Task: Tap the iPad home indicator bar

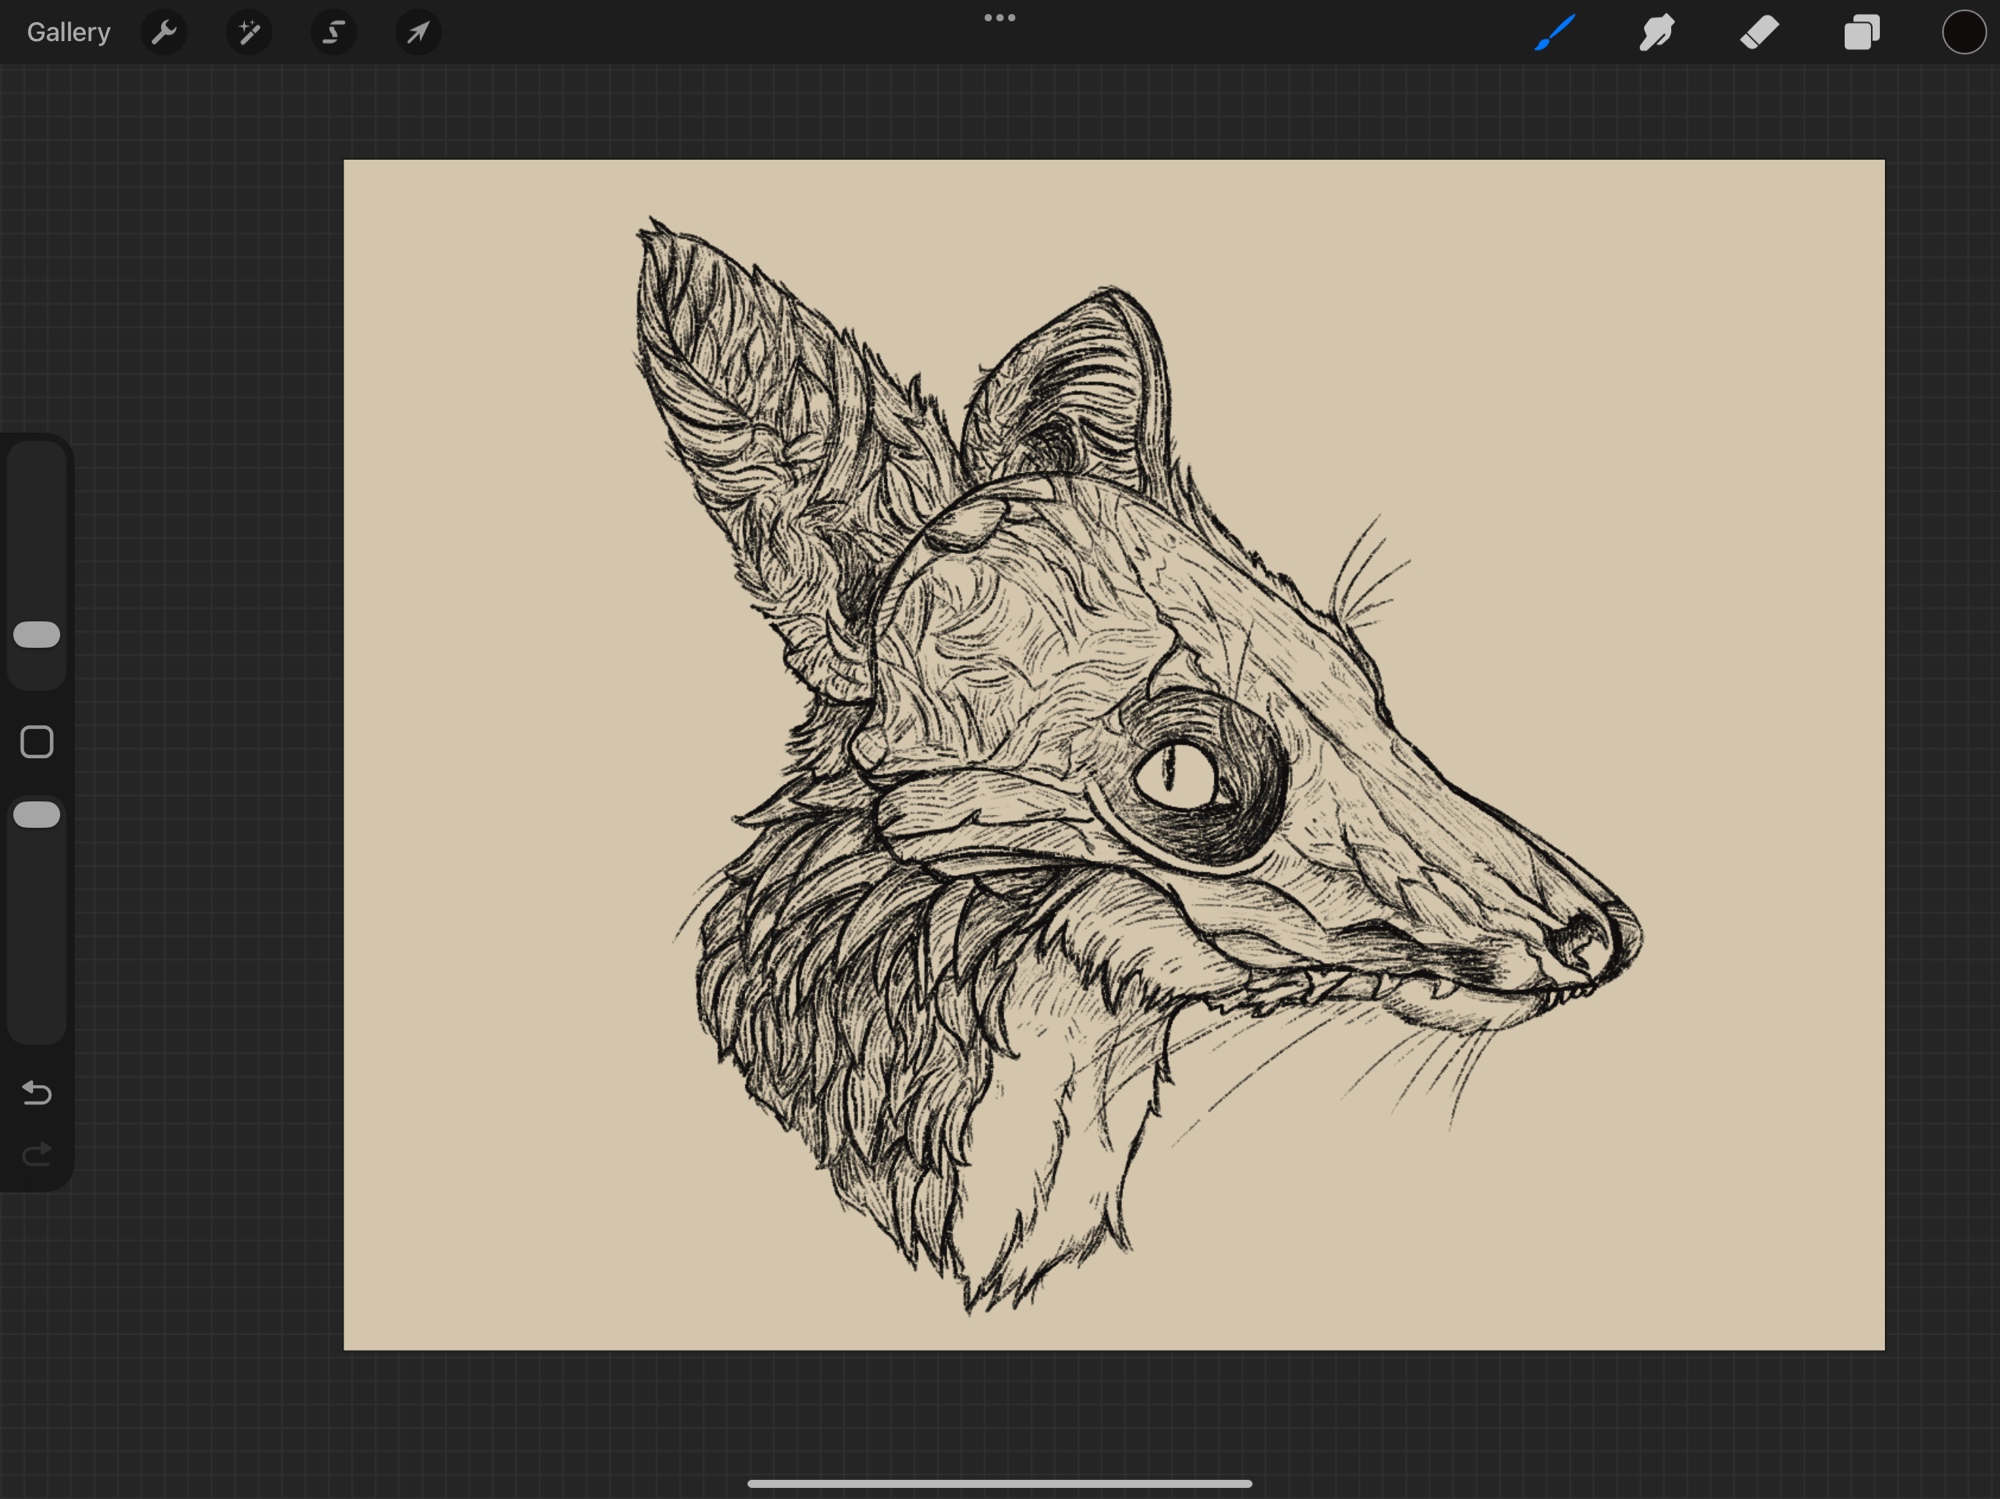Action: point(999,1484)
